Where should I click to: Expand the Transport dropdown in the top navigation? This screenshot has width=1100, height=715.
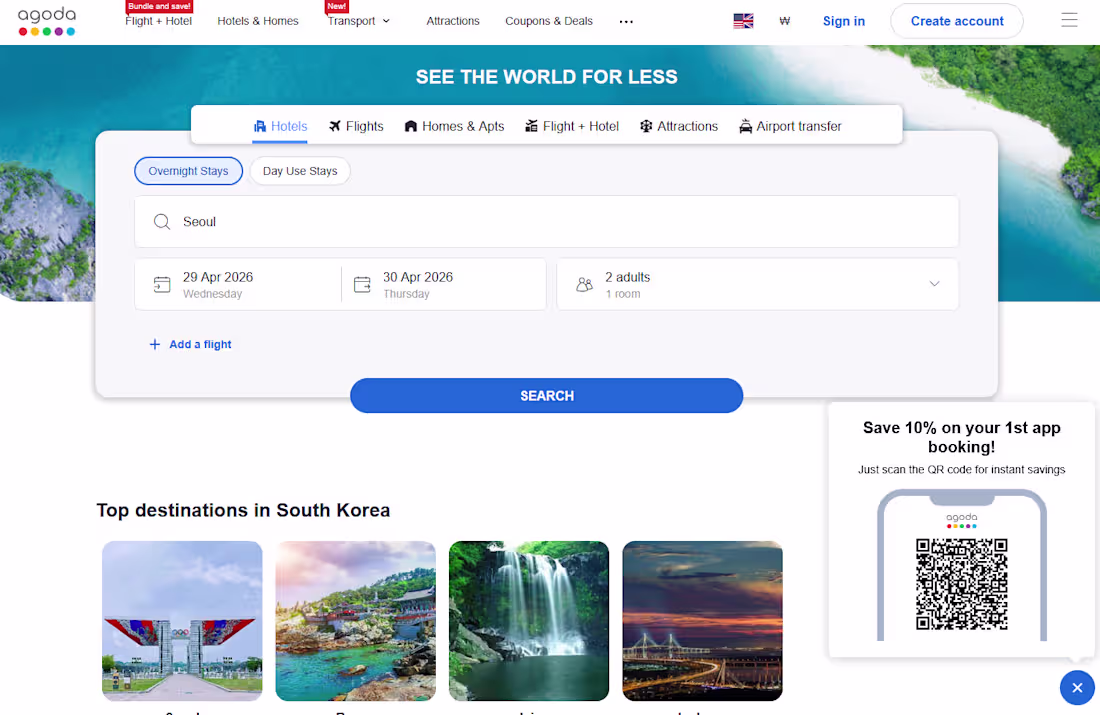359,21
